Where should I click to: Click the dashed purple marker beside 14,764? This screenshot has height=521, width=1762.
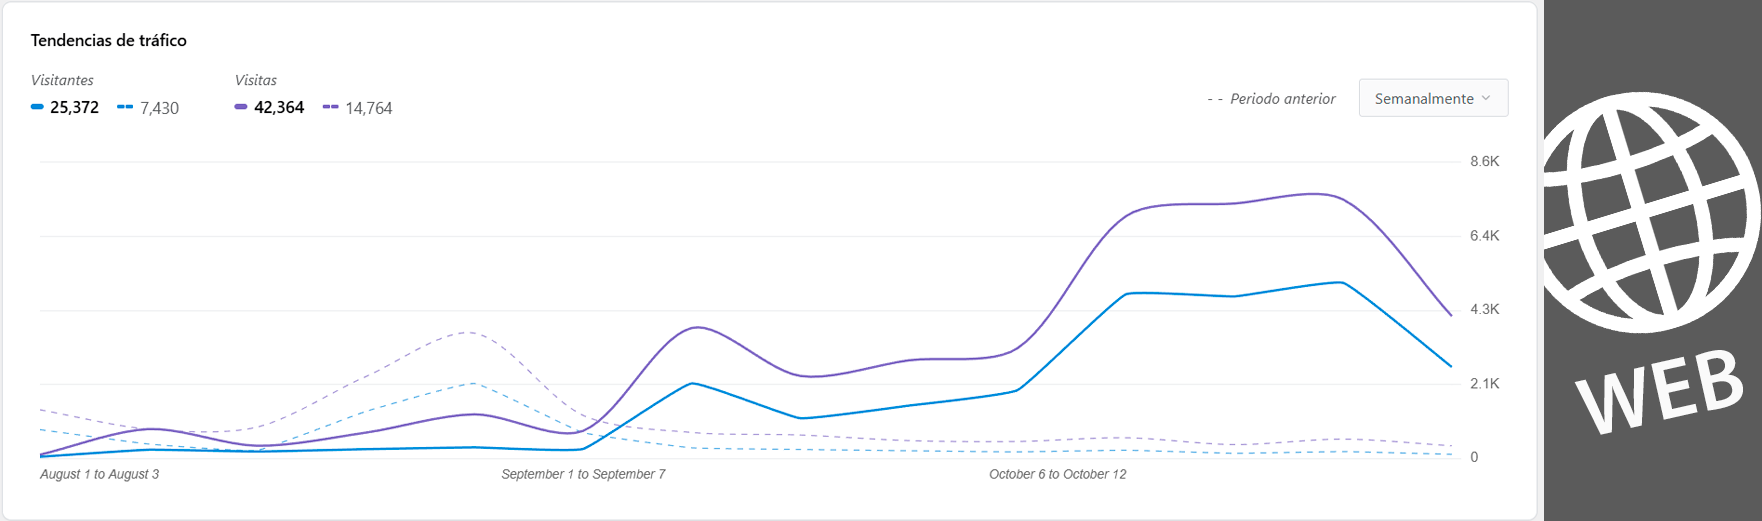330,107
